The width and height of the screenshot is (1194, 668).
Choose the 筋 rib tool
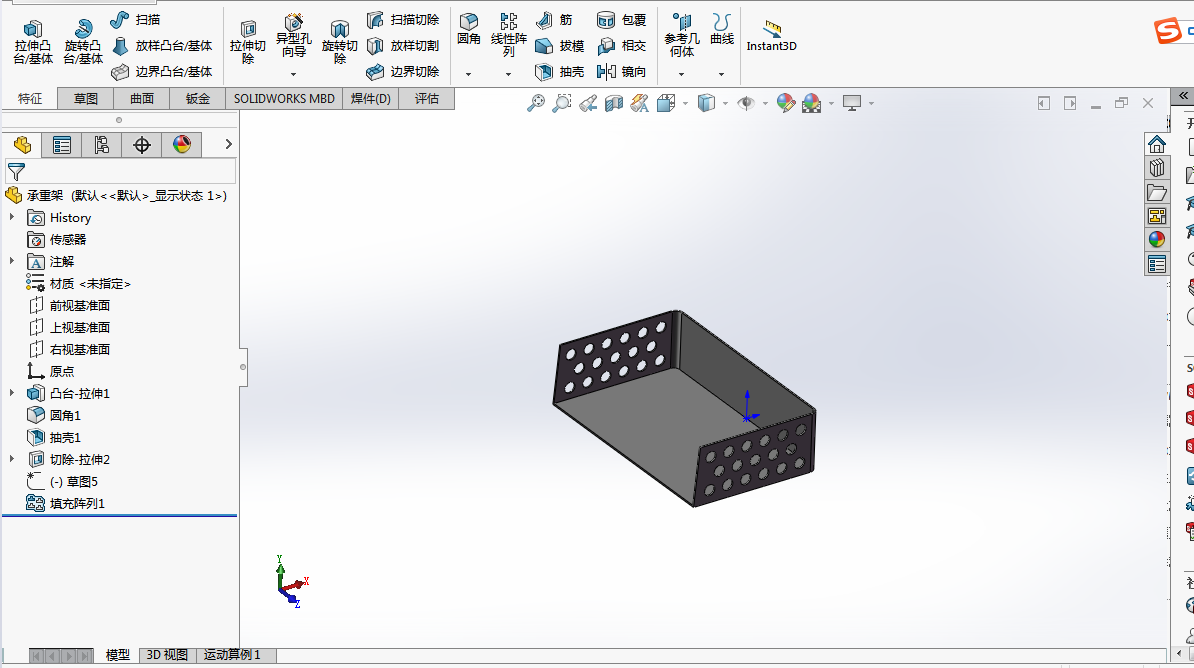(554, 20)
